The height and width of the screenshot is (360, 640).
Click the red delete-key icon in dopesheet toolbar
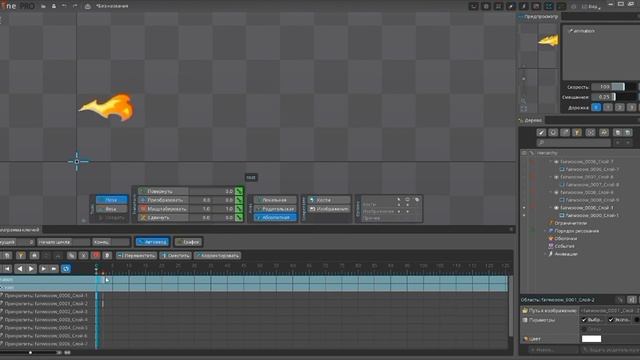pos(95,256)
